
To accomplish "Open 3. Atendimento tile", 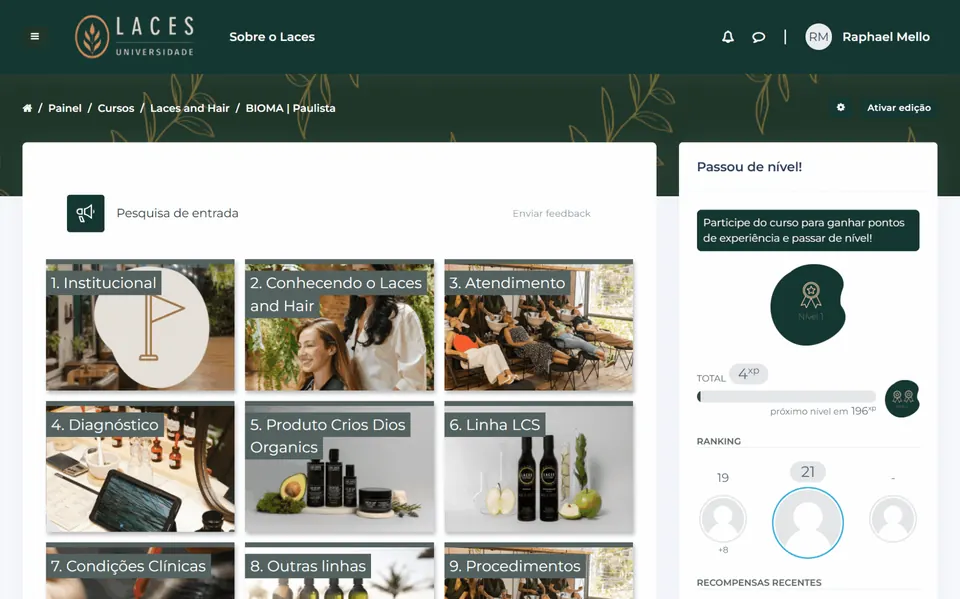I will point(539,325).
